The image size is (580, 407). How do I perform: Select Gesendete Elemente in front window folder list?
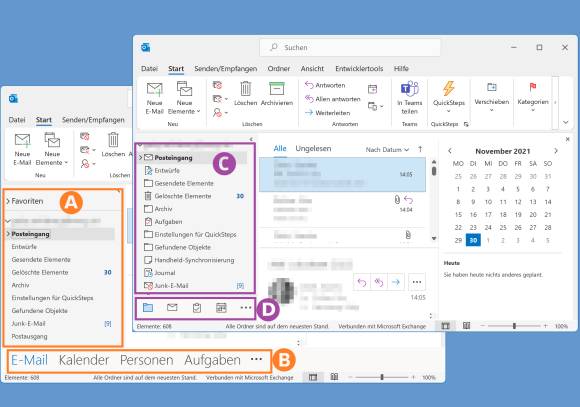179,183
